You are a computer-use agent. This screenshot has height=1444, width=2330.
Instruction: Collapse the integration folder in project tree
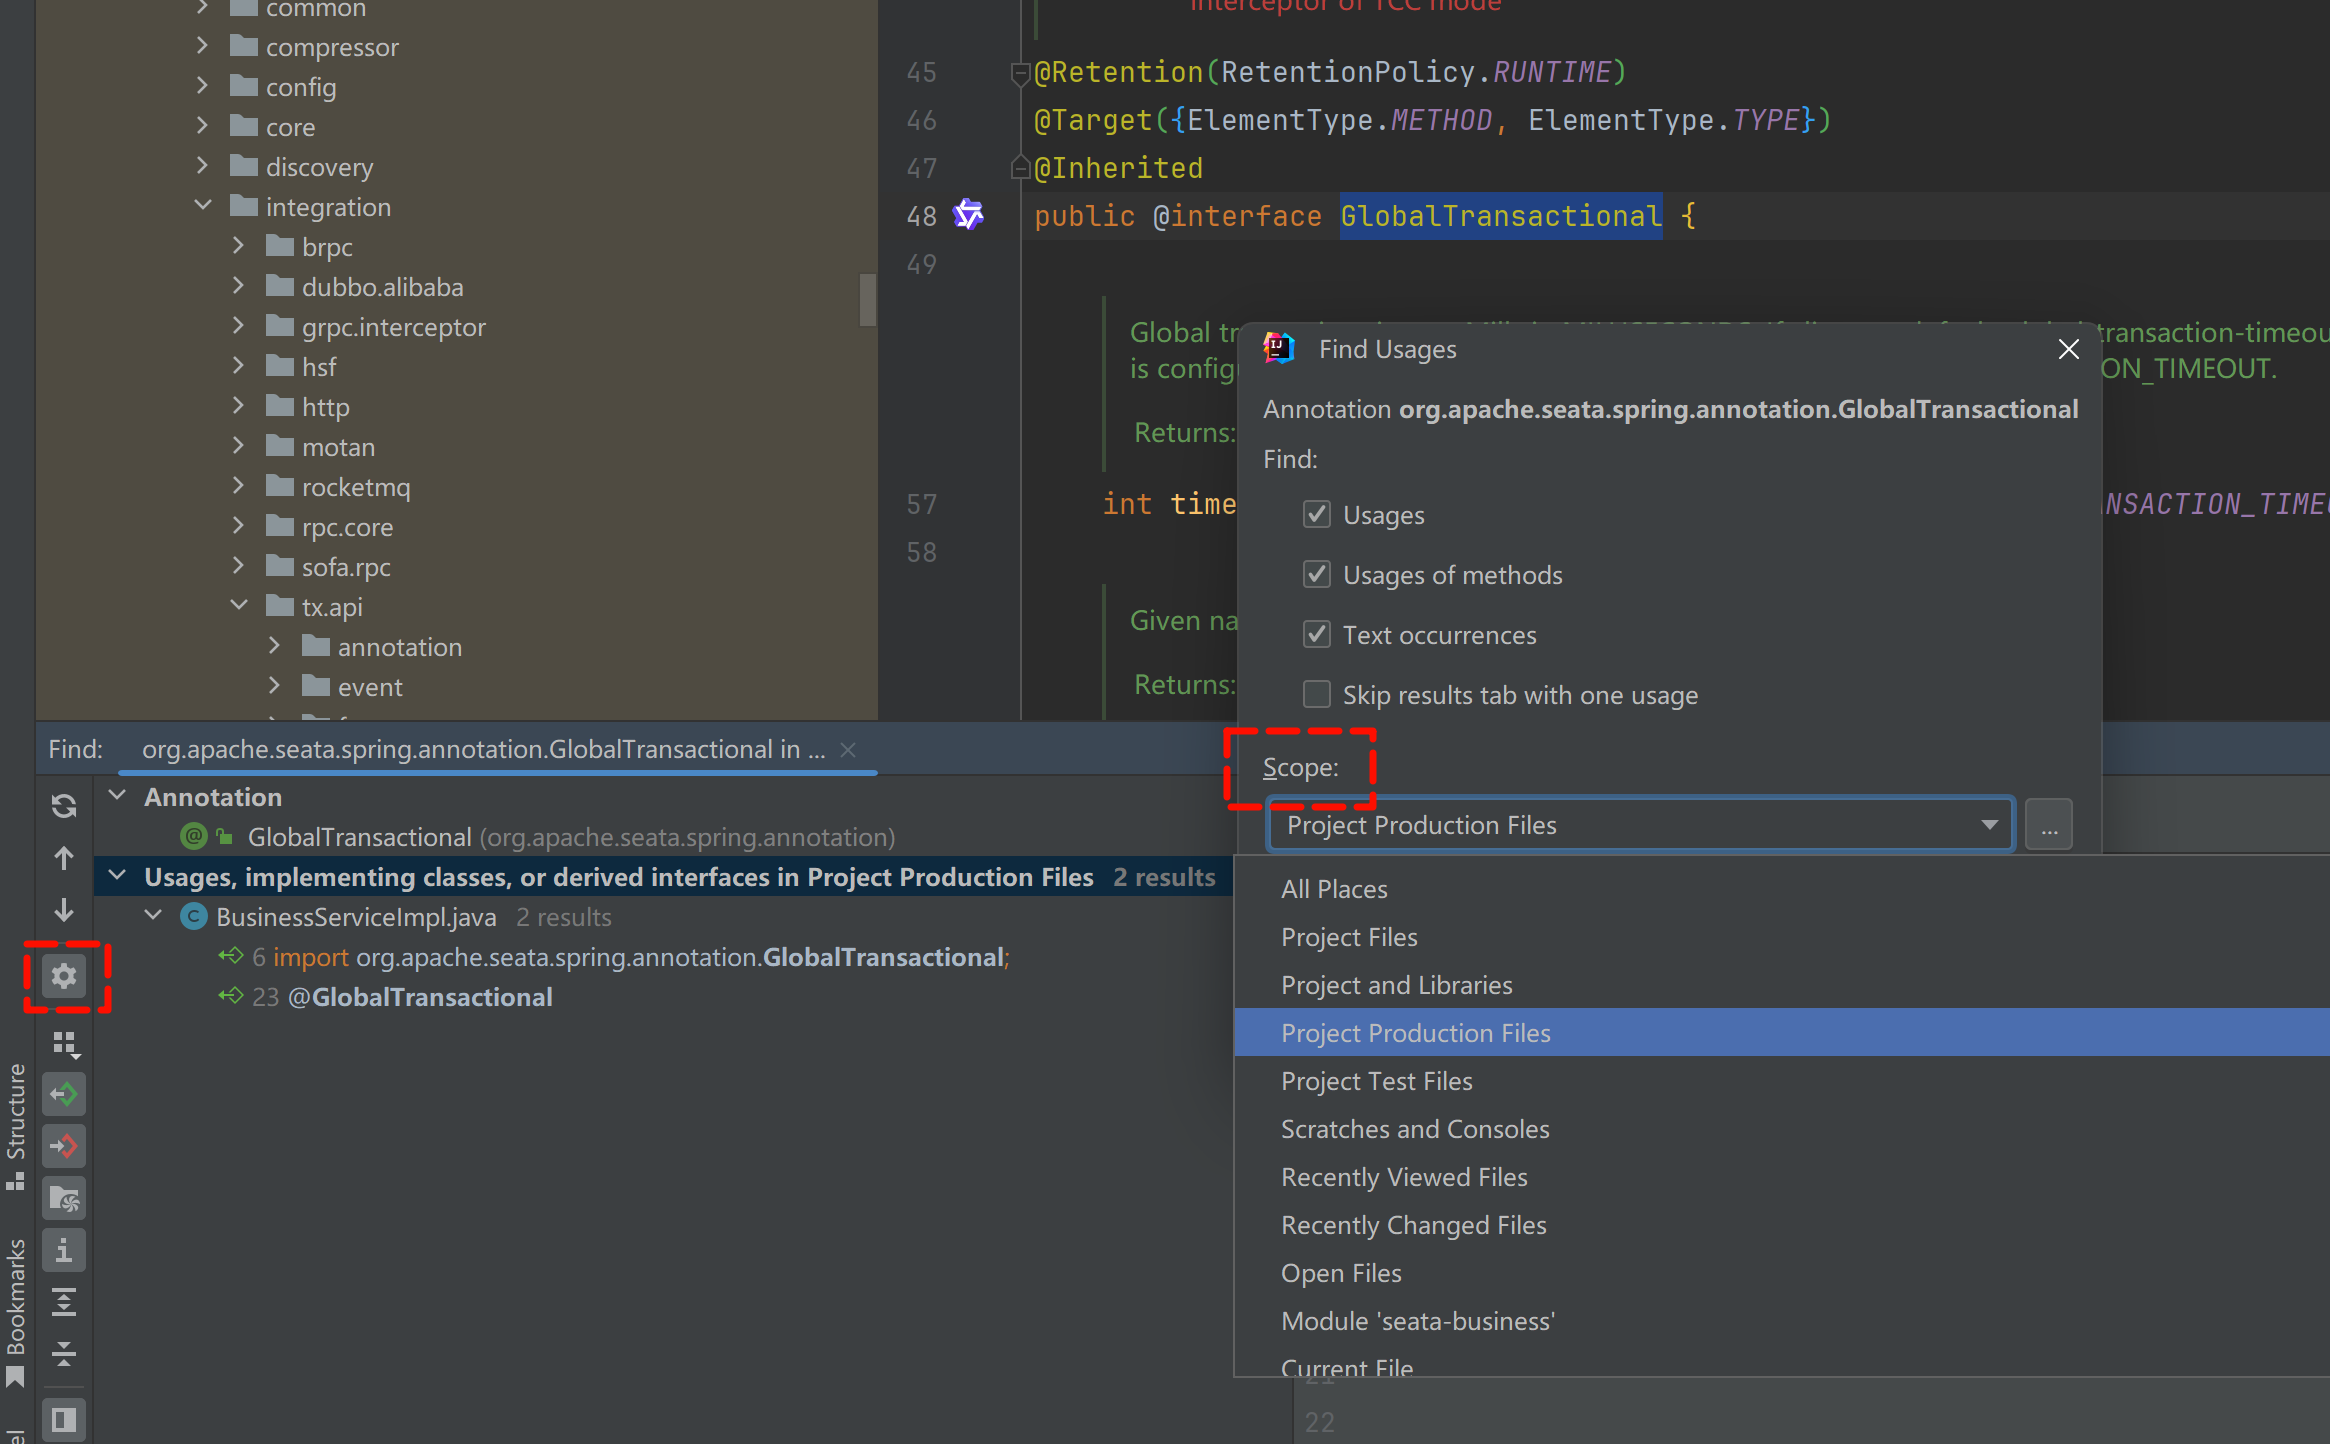click(x=203, y=206)
